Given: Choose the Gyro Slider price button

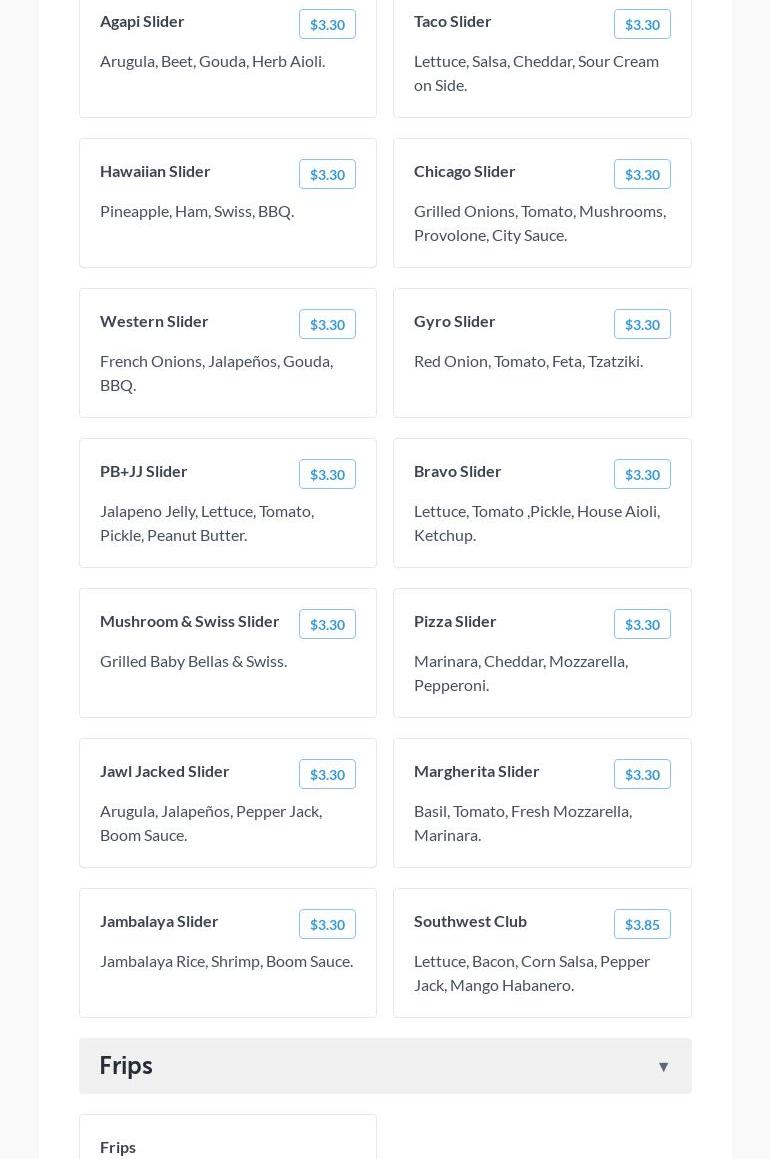Looking at the screenshot, I should point(642,324).
